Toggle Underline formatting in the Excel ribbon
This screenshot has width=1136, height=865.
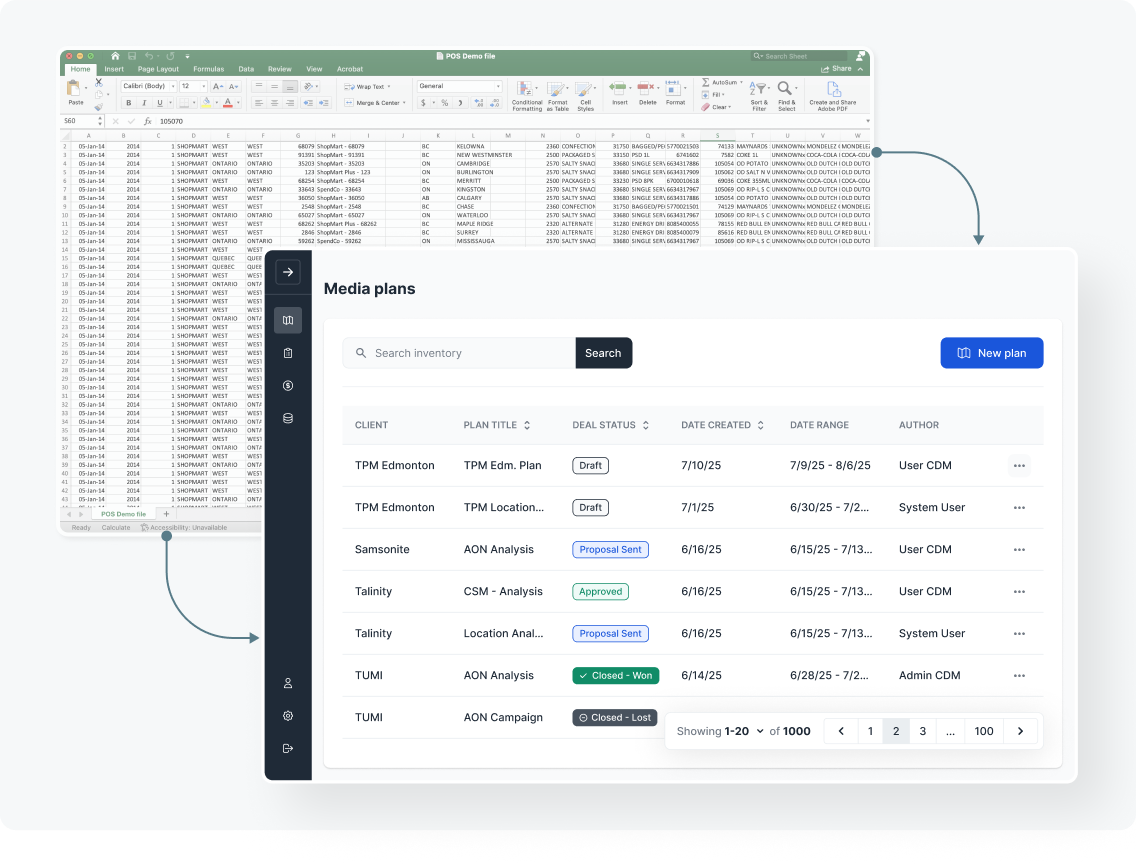[x=159, y=103]
